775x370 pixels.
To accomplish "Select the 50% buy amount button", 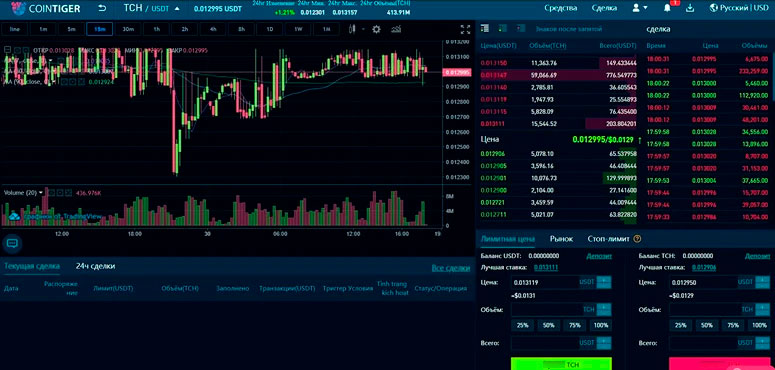I will (x=549, y=326).
